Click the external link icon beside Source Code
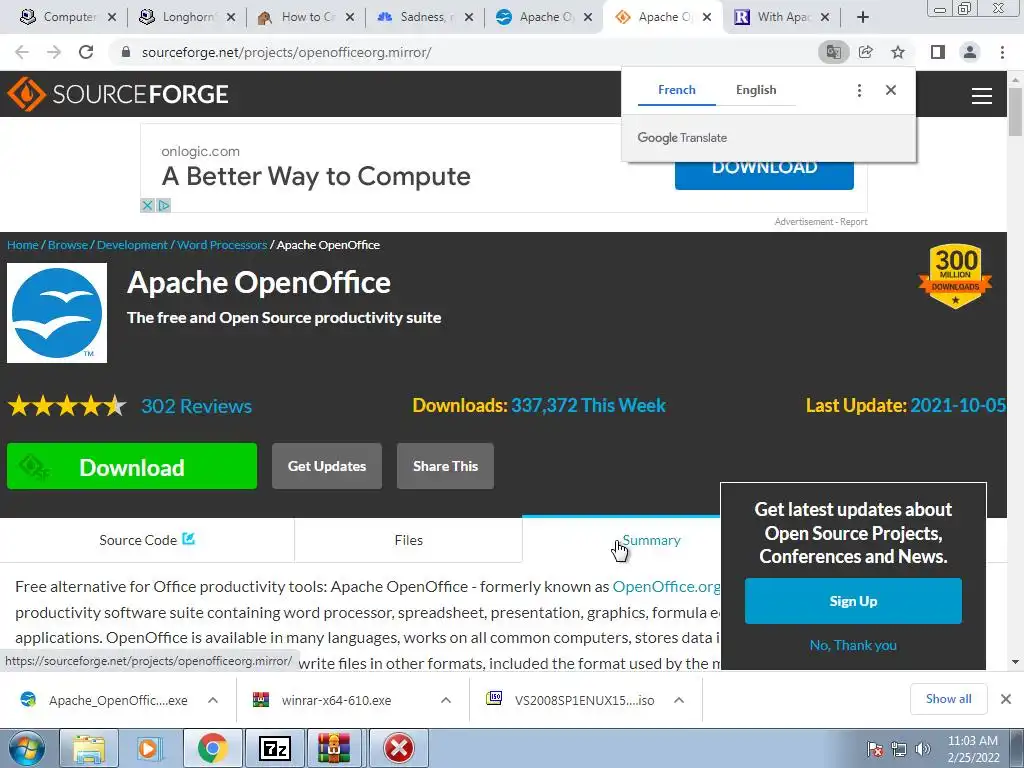The image size is (1024, 768). tap(189, 539)
